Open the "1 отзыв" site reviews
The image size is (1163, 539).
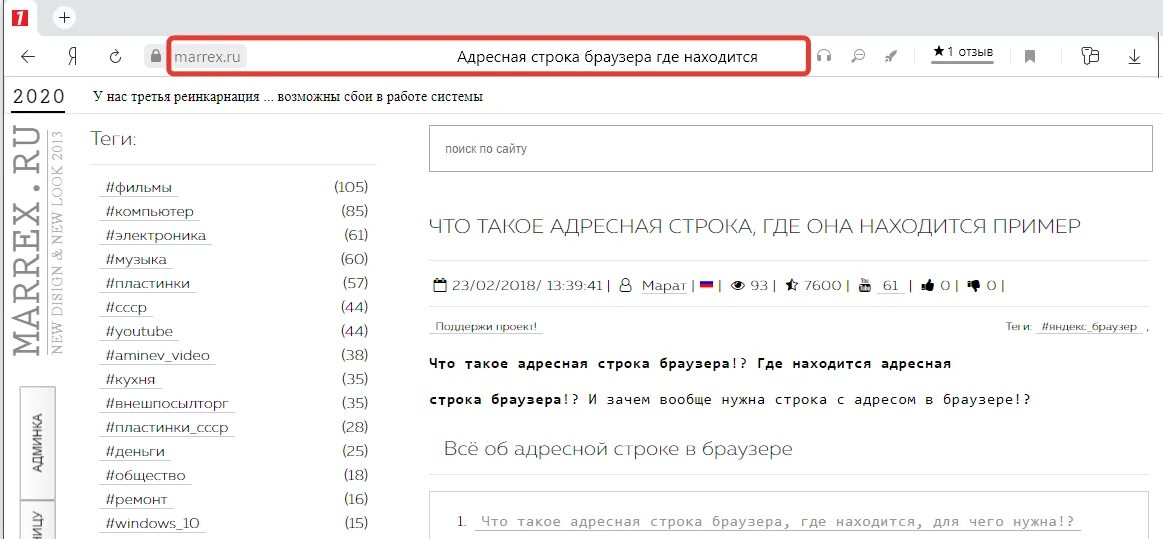click(963, 53)
